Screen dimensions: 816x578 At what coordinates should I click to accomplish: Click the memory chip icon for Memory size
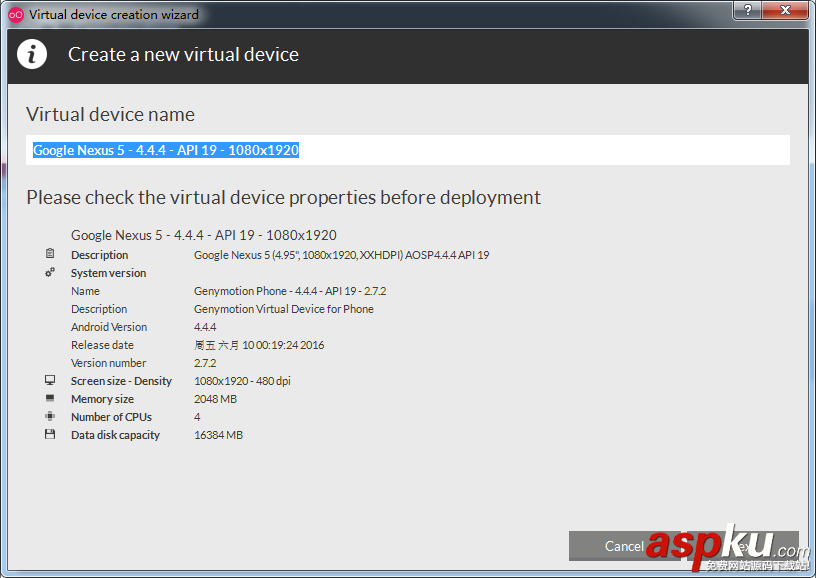click(50, 399)
